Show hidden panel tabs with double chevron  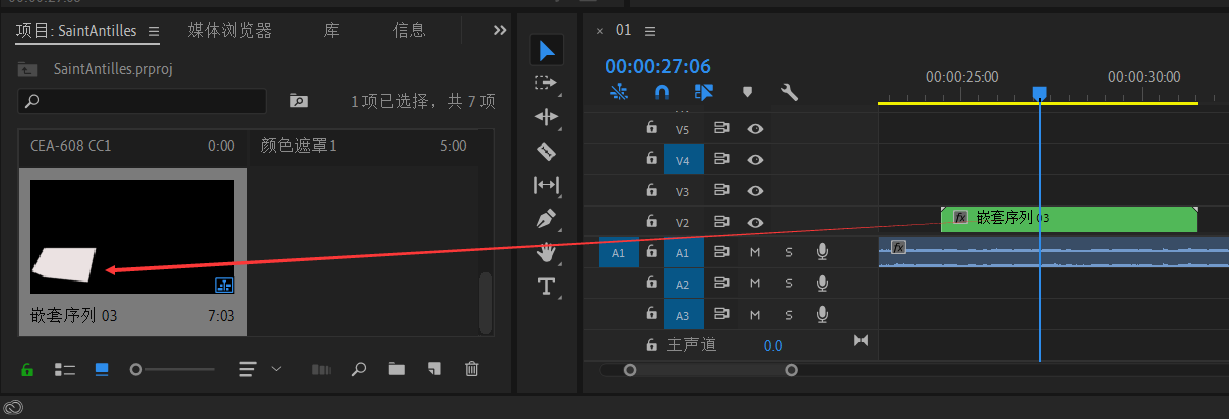click(500, 31)
